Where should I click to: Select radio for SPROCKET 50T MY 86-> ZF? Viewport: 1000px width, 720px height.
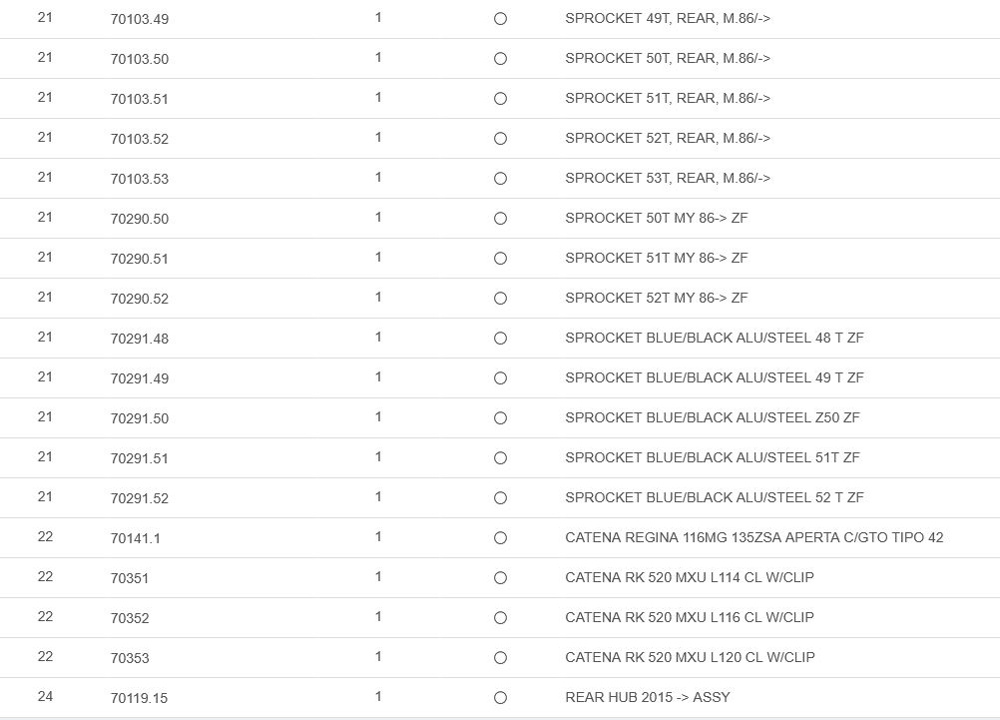(x=500, y=219)
